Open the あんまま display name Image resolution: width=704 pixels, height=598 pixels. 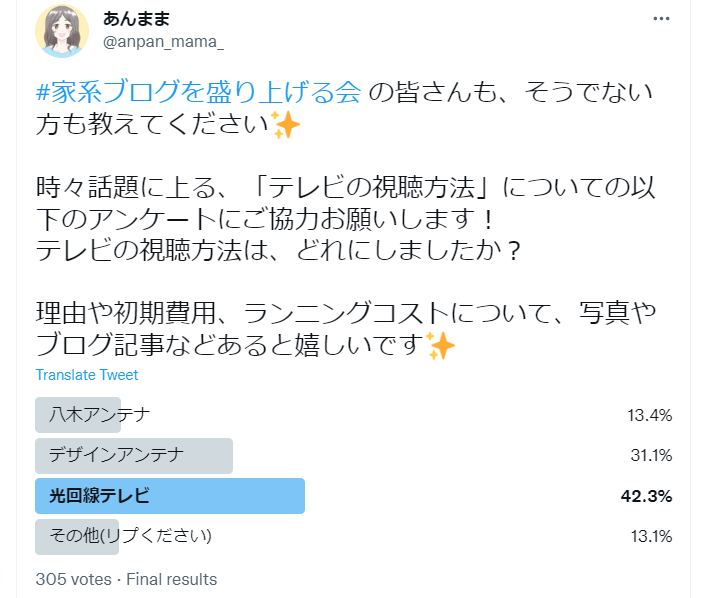tap(136, 19)
